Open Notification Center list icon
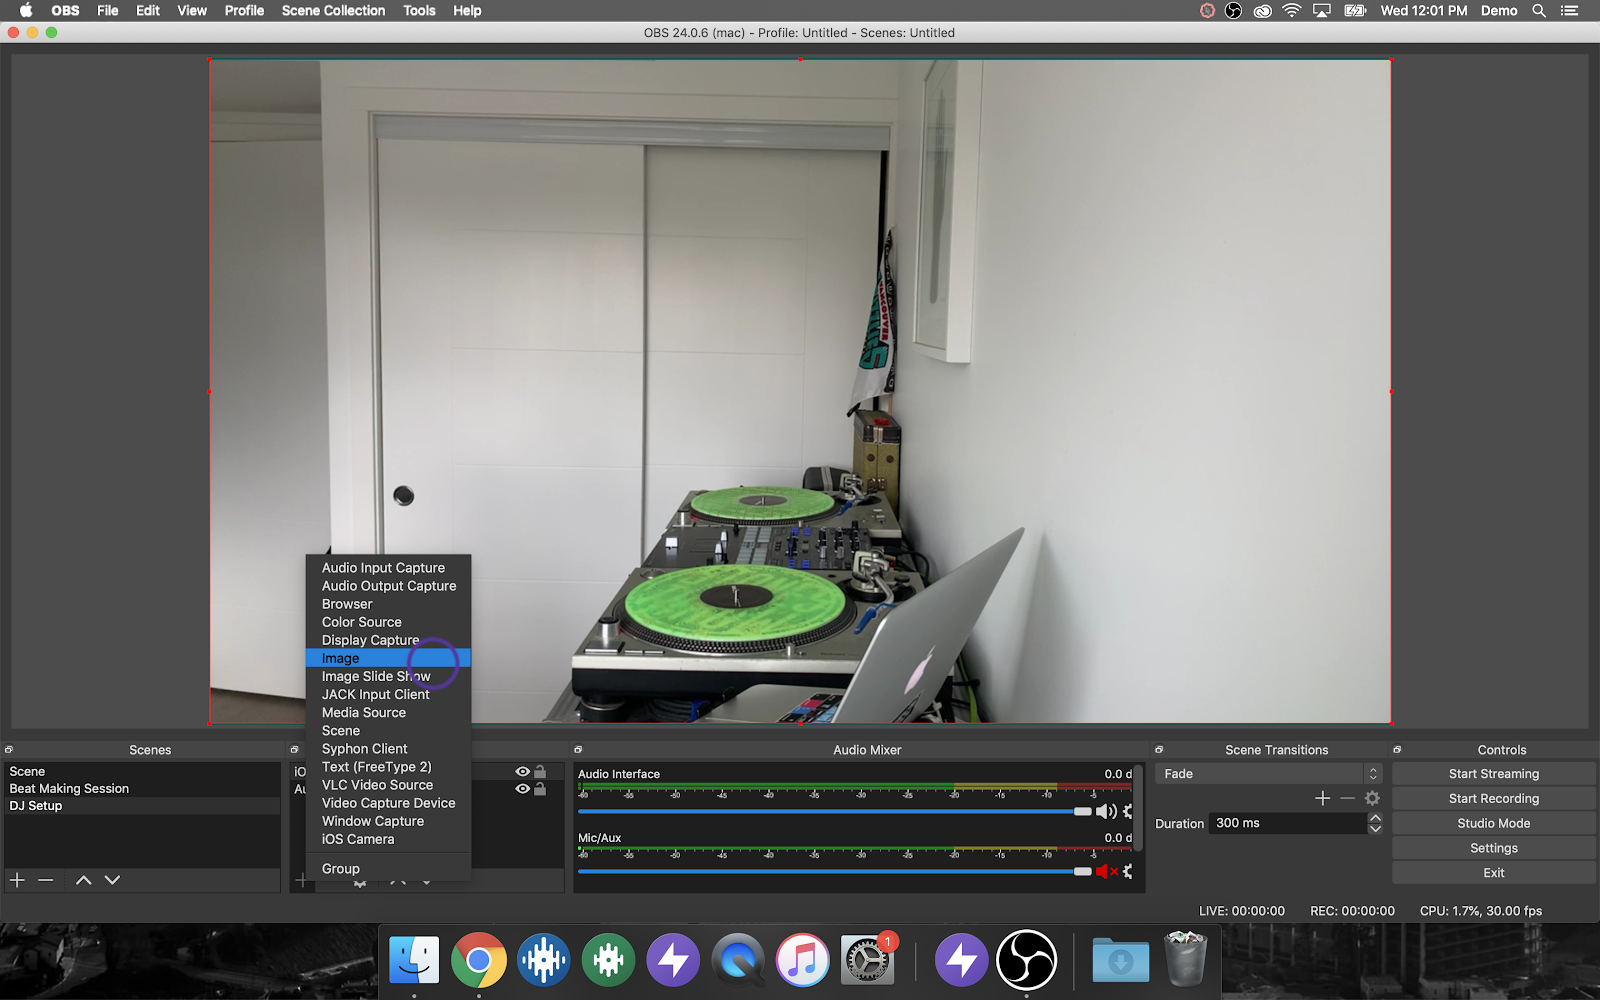This screenshot has width=1600, height=1000. click(x=1569, y=11)
